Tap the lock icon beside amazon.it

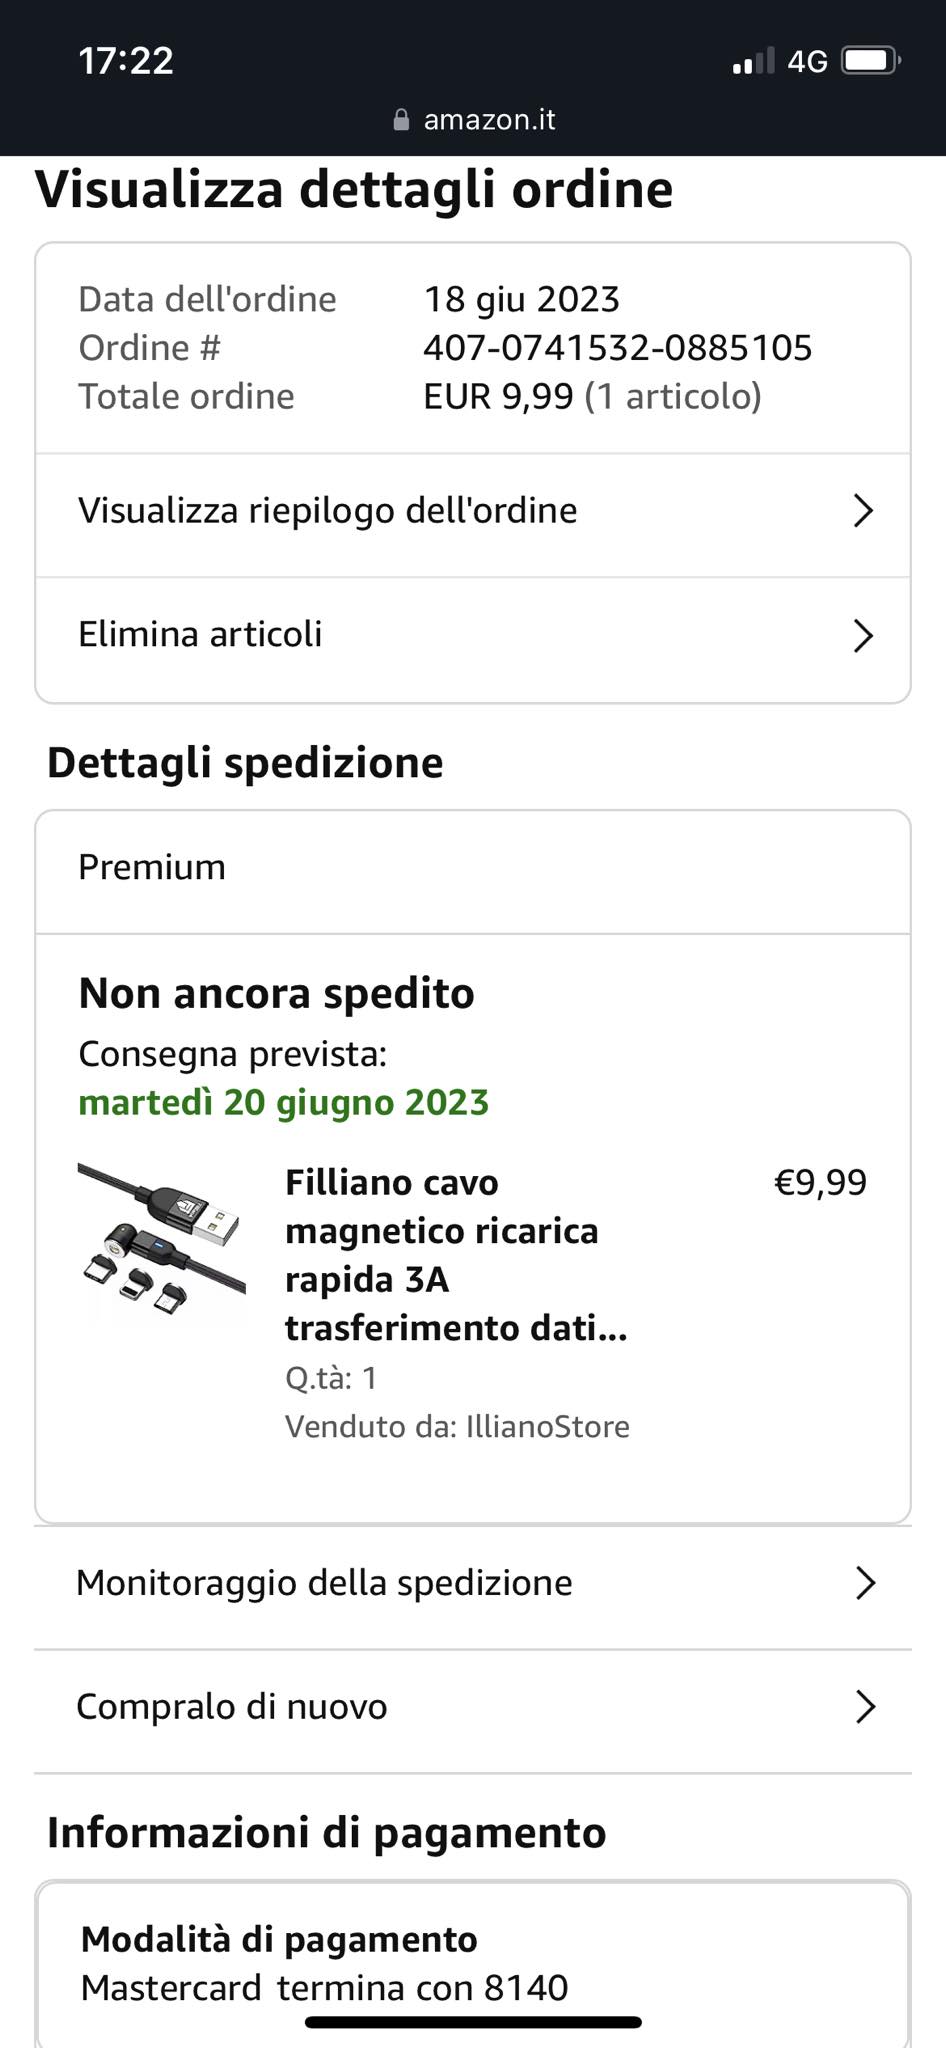pos(401,120)
